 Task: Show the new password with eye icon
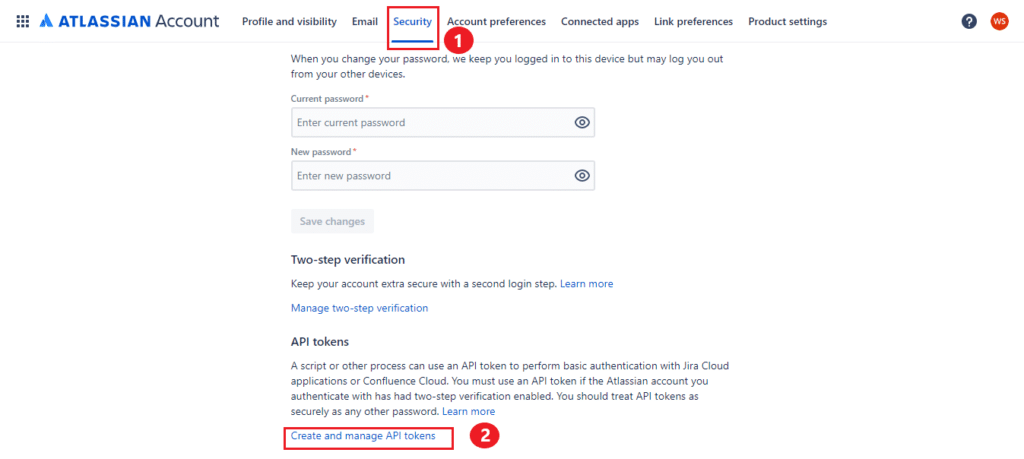coord(582,176)
